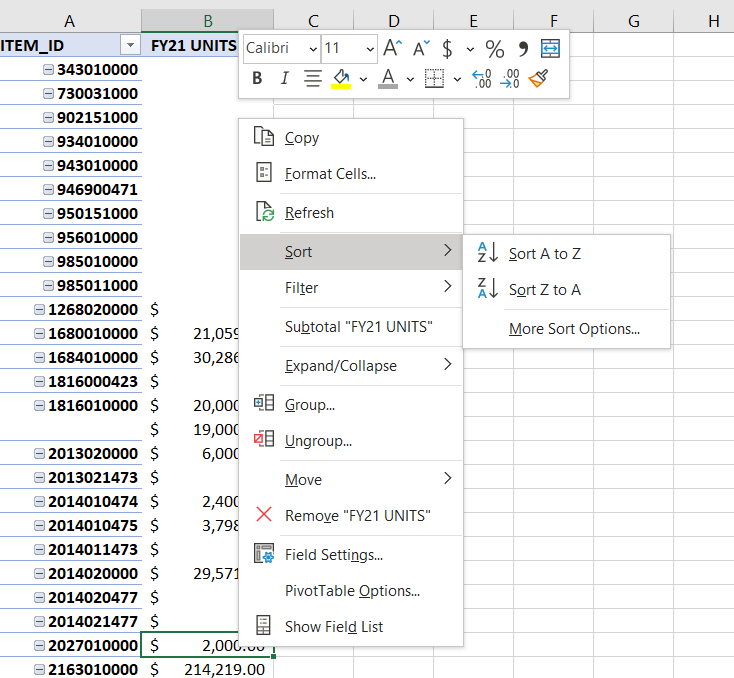This screenshot has width=734, height=678.
Task: Open fill color dropdown arrow
Action: point(363,79)
